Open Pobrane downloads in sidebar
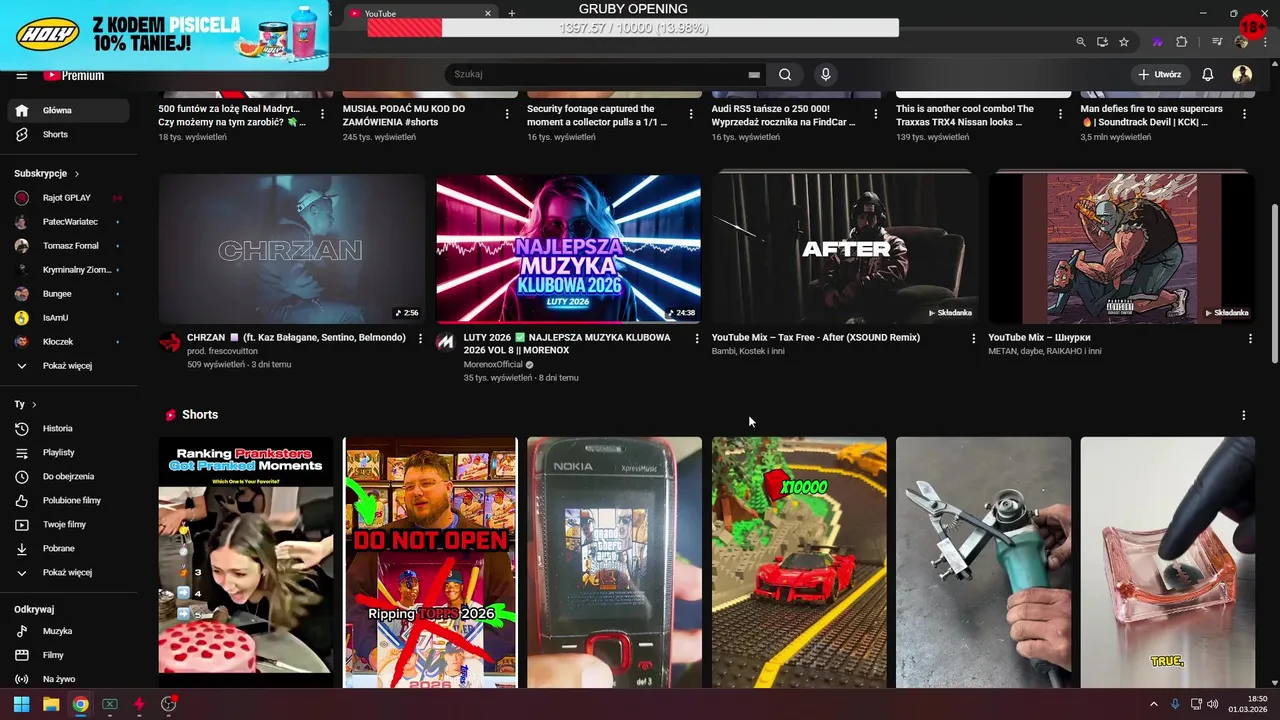Screen dimensions: 1280x720 [x=68, y=548]
